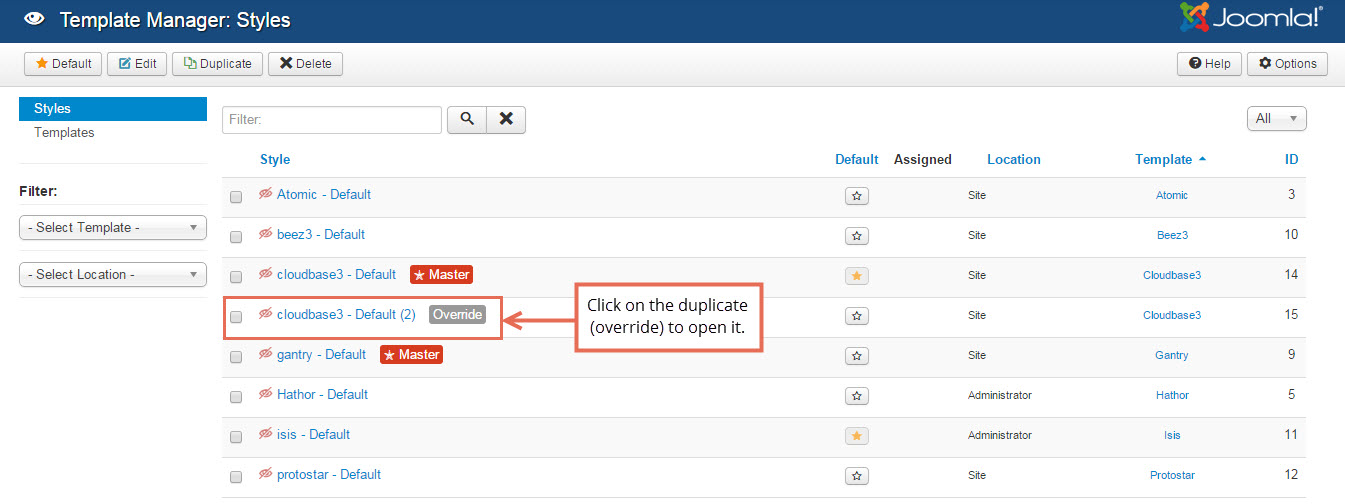Click the Edit toolbar button
This screenshot has width=1345, height=504.
click(138, 64)
